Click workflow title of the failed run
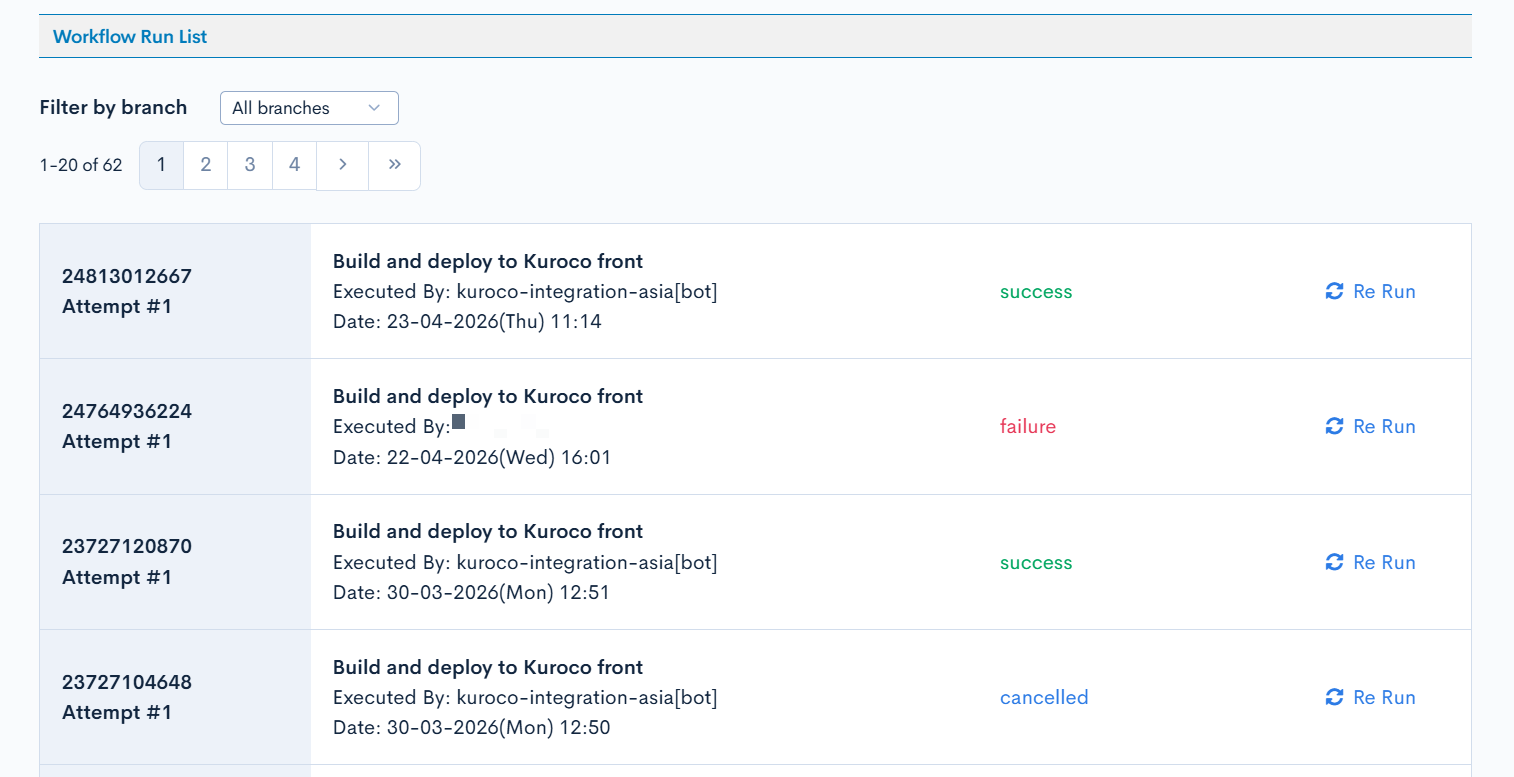This screenshot has width=1514, height=777. [488, 396]
